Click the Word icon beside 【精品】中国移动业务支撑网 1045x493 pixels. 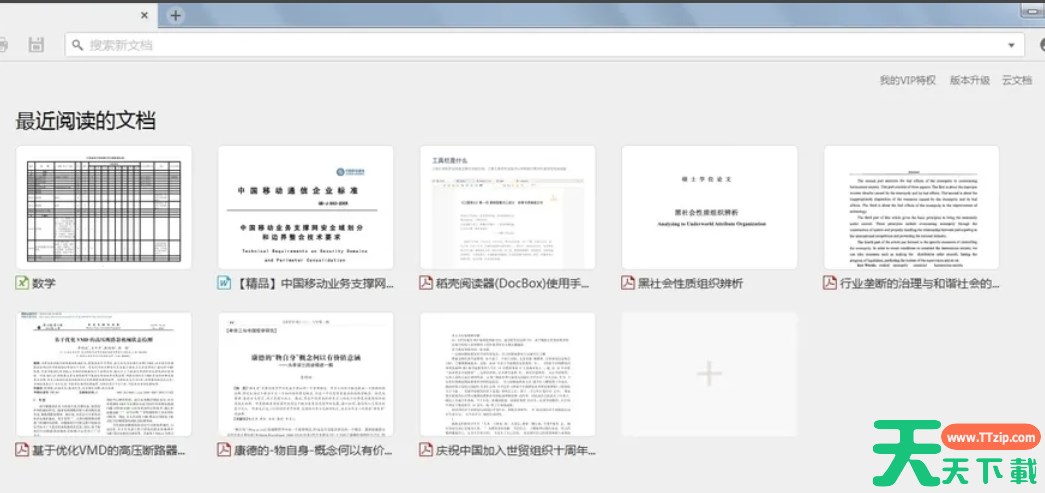click(x=224, y=283)
